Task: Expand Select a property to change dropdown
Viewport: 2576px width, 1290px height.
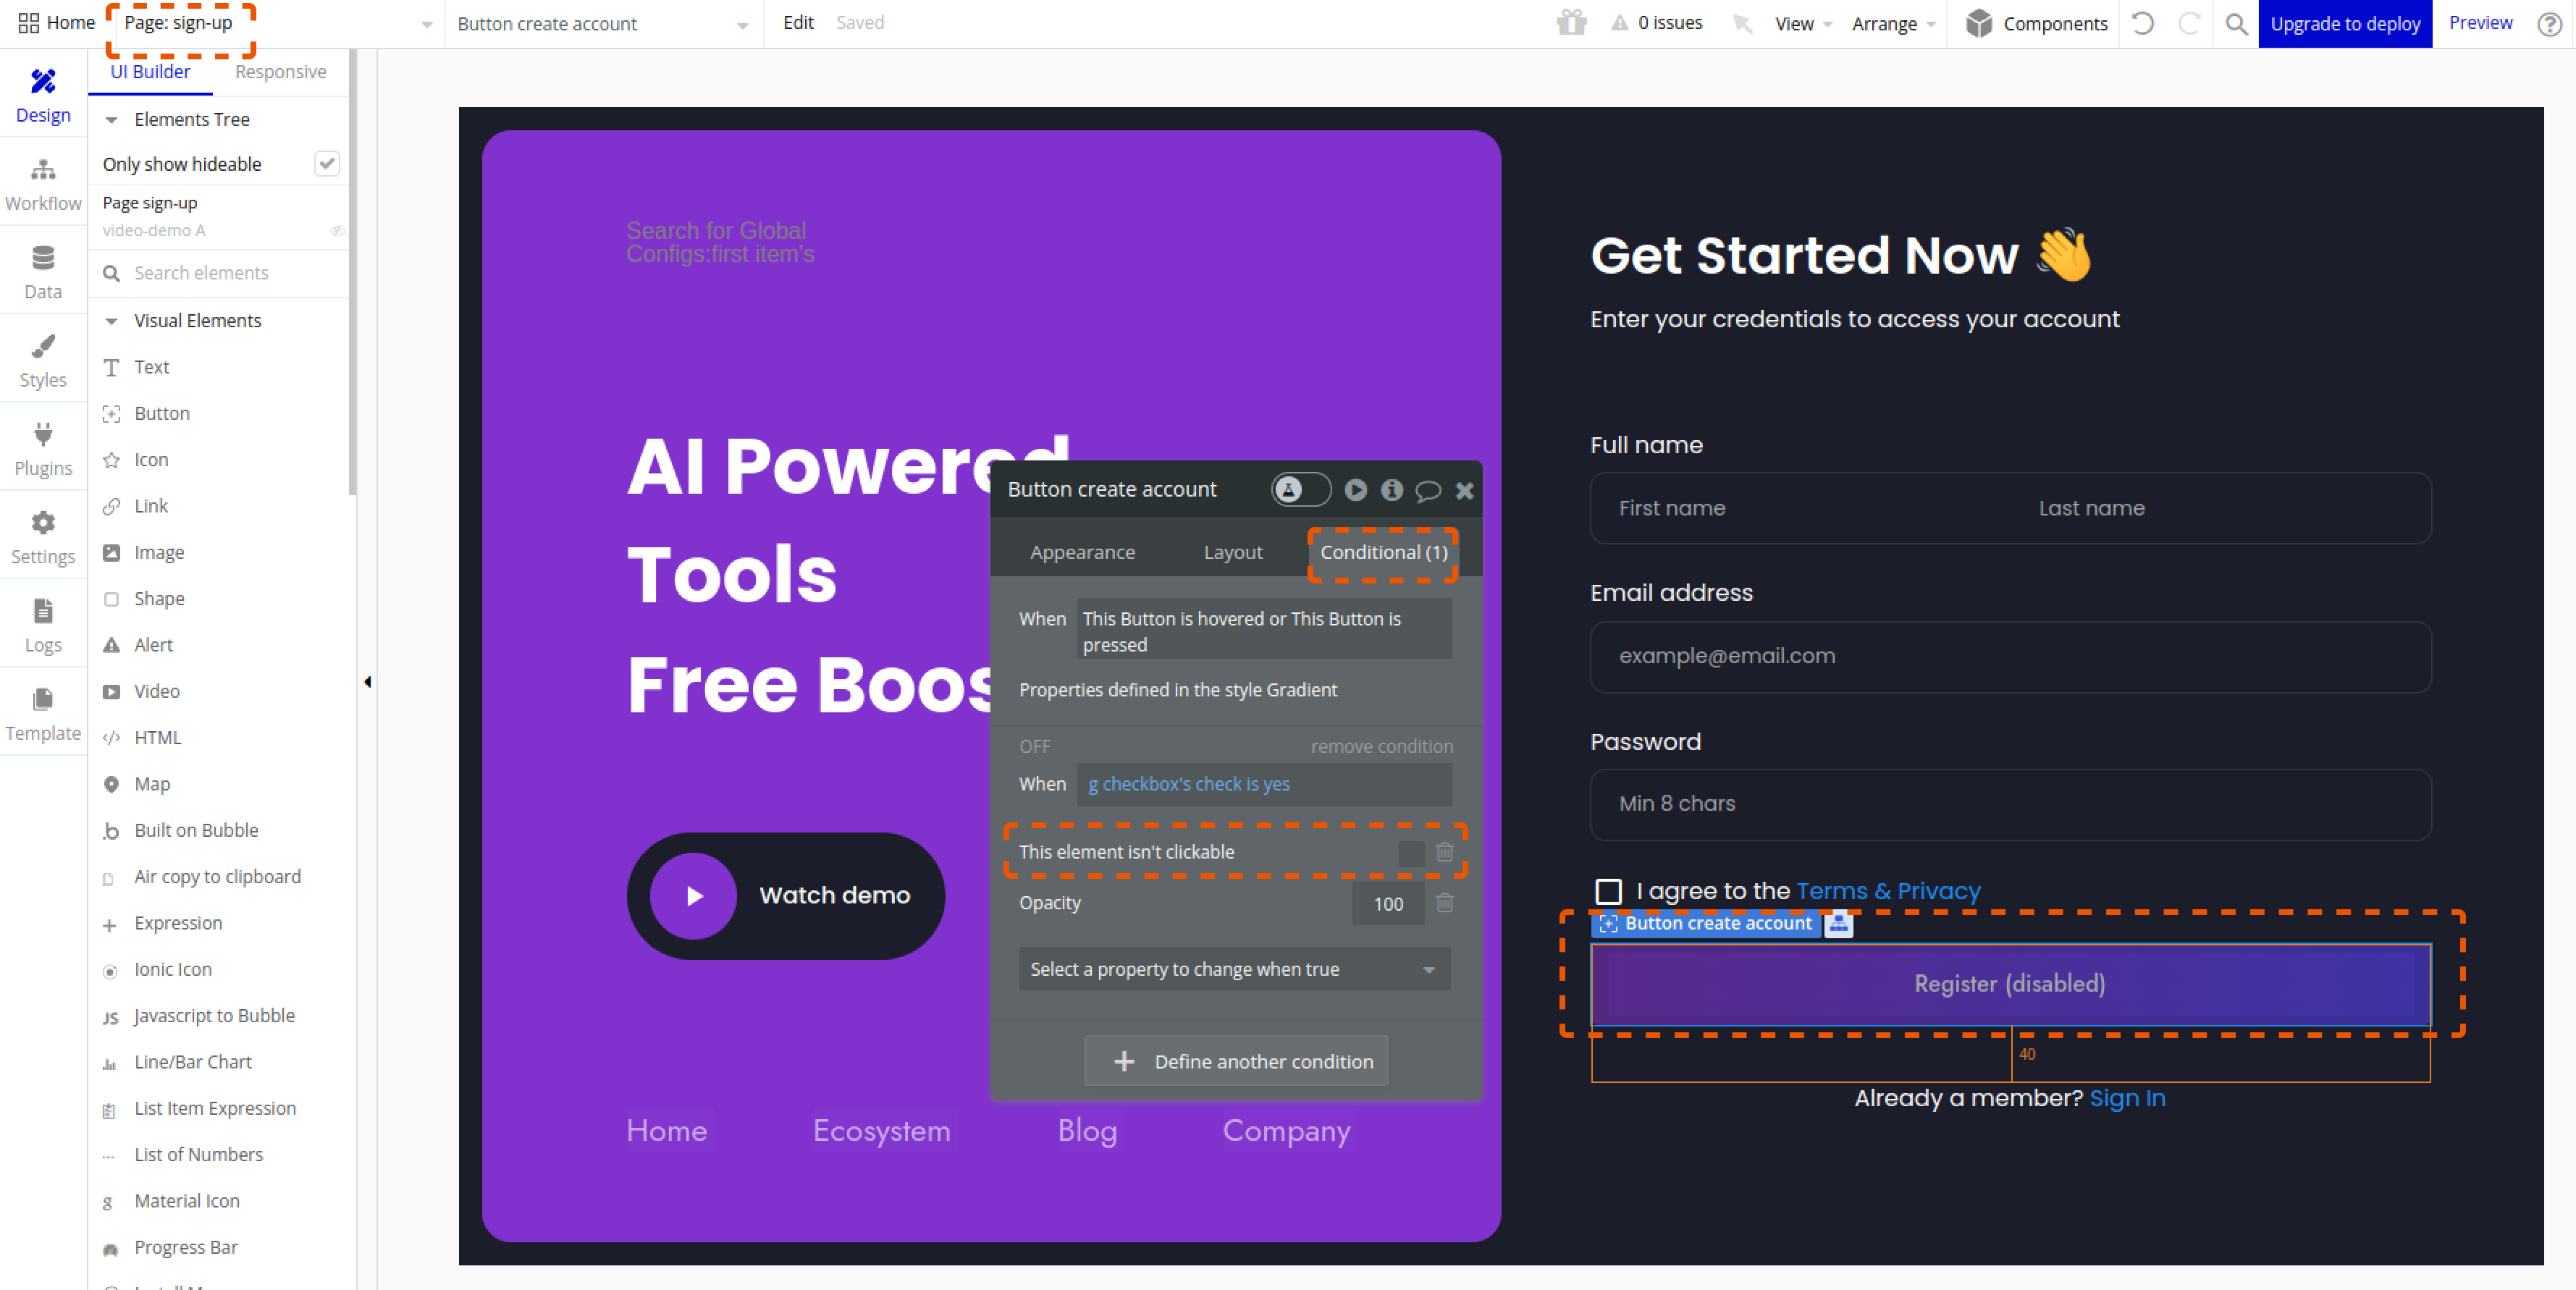Action: click(x=1234, y=969)
